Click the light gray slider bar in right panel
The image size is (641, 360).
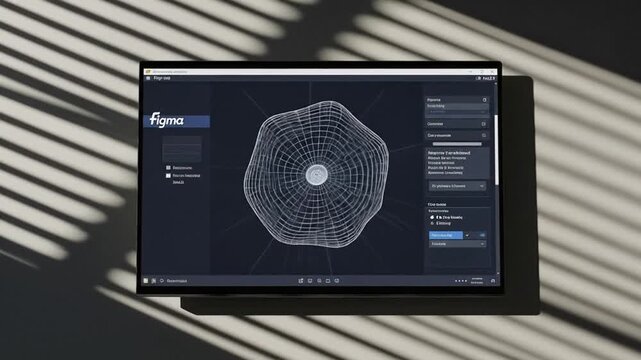[457, 144]
